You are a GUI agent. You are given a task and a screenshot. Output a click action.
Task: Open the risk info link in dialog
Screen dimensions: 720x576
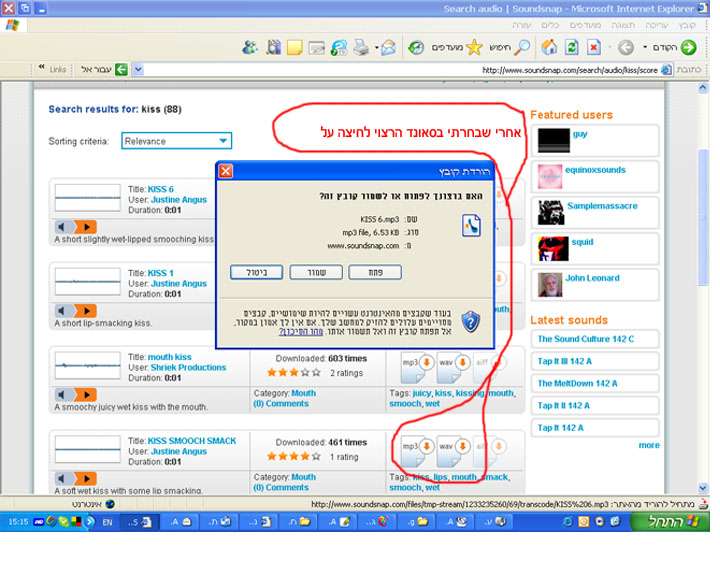click(x=301, y=332)
